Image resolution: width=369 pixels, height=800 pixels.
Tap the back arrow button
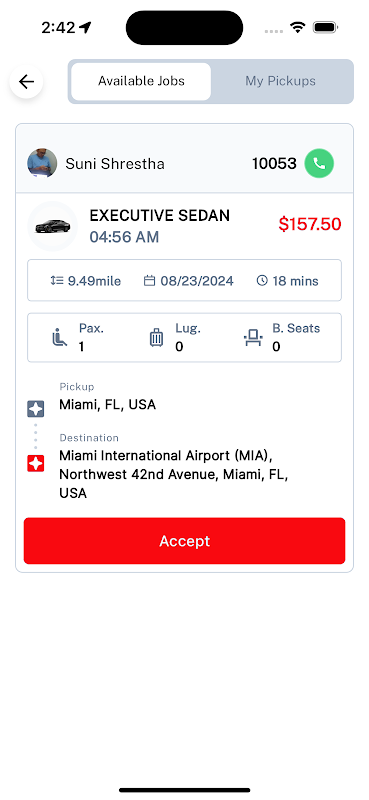26,82
